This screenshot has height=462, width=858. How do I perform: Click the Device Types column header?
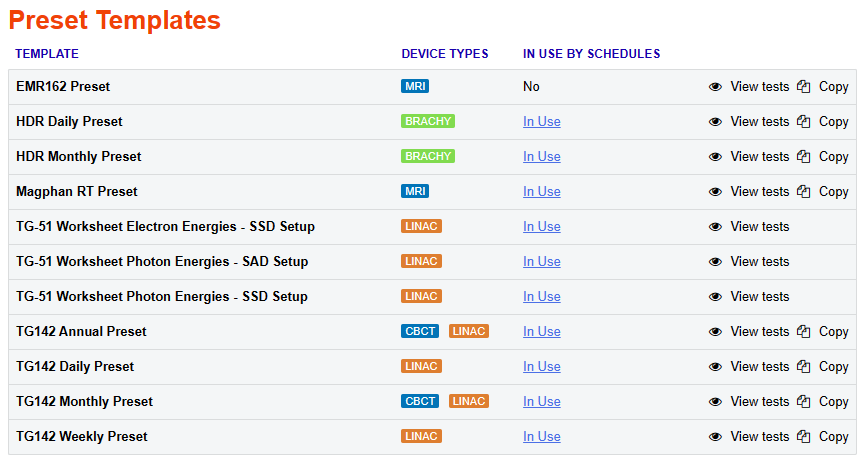445,54
